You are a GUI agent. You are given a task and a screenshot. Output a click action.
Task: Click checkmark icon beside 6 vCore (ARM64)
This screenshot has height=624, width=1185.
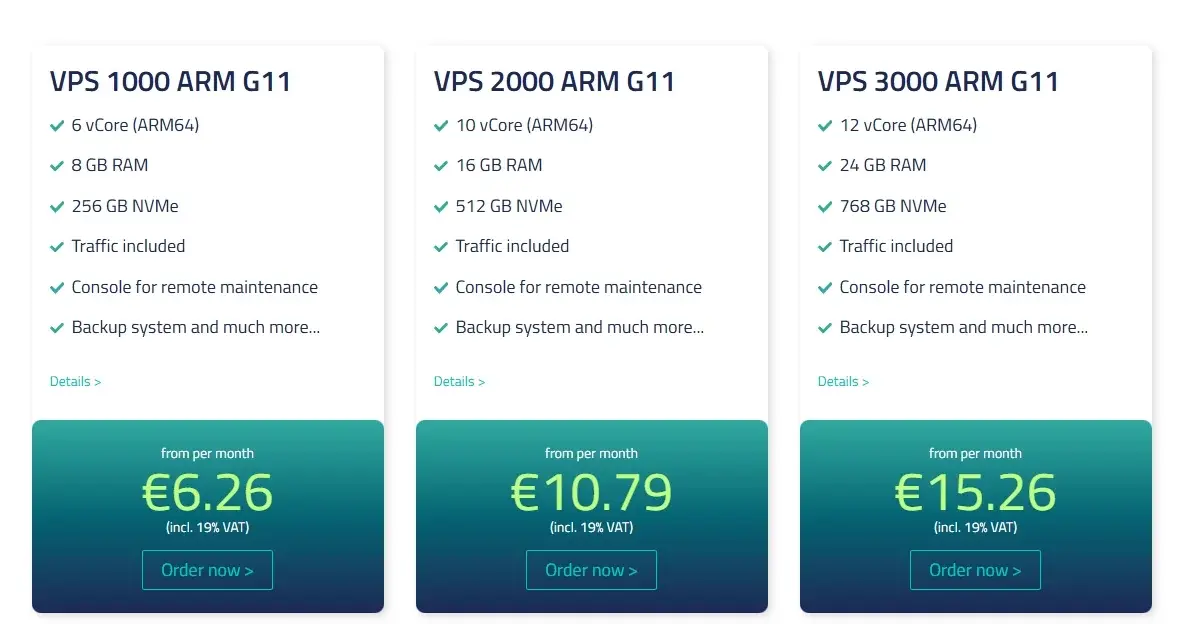[57, 125]
